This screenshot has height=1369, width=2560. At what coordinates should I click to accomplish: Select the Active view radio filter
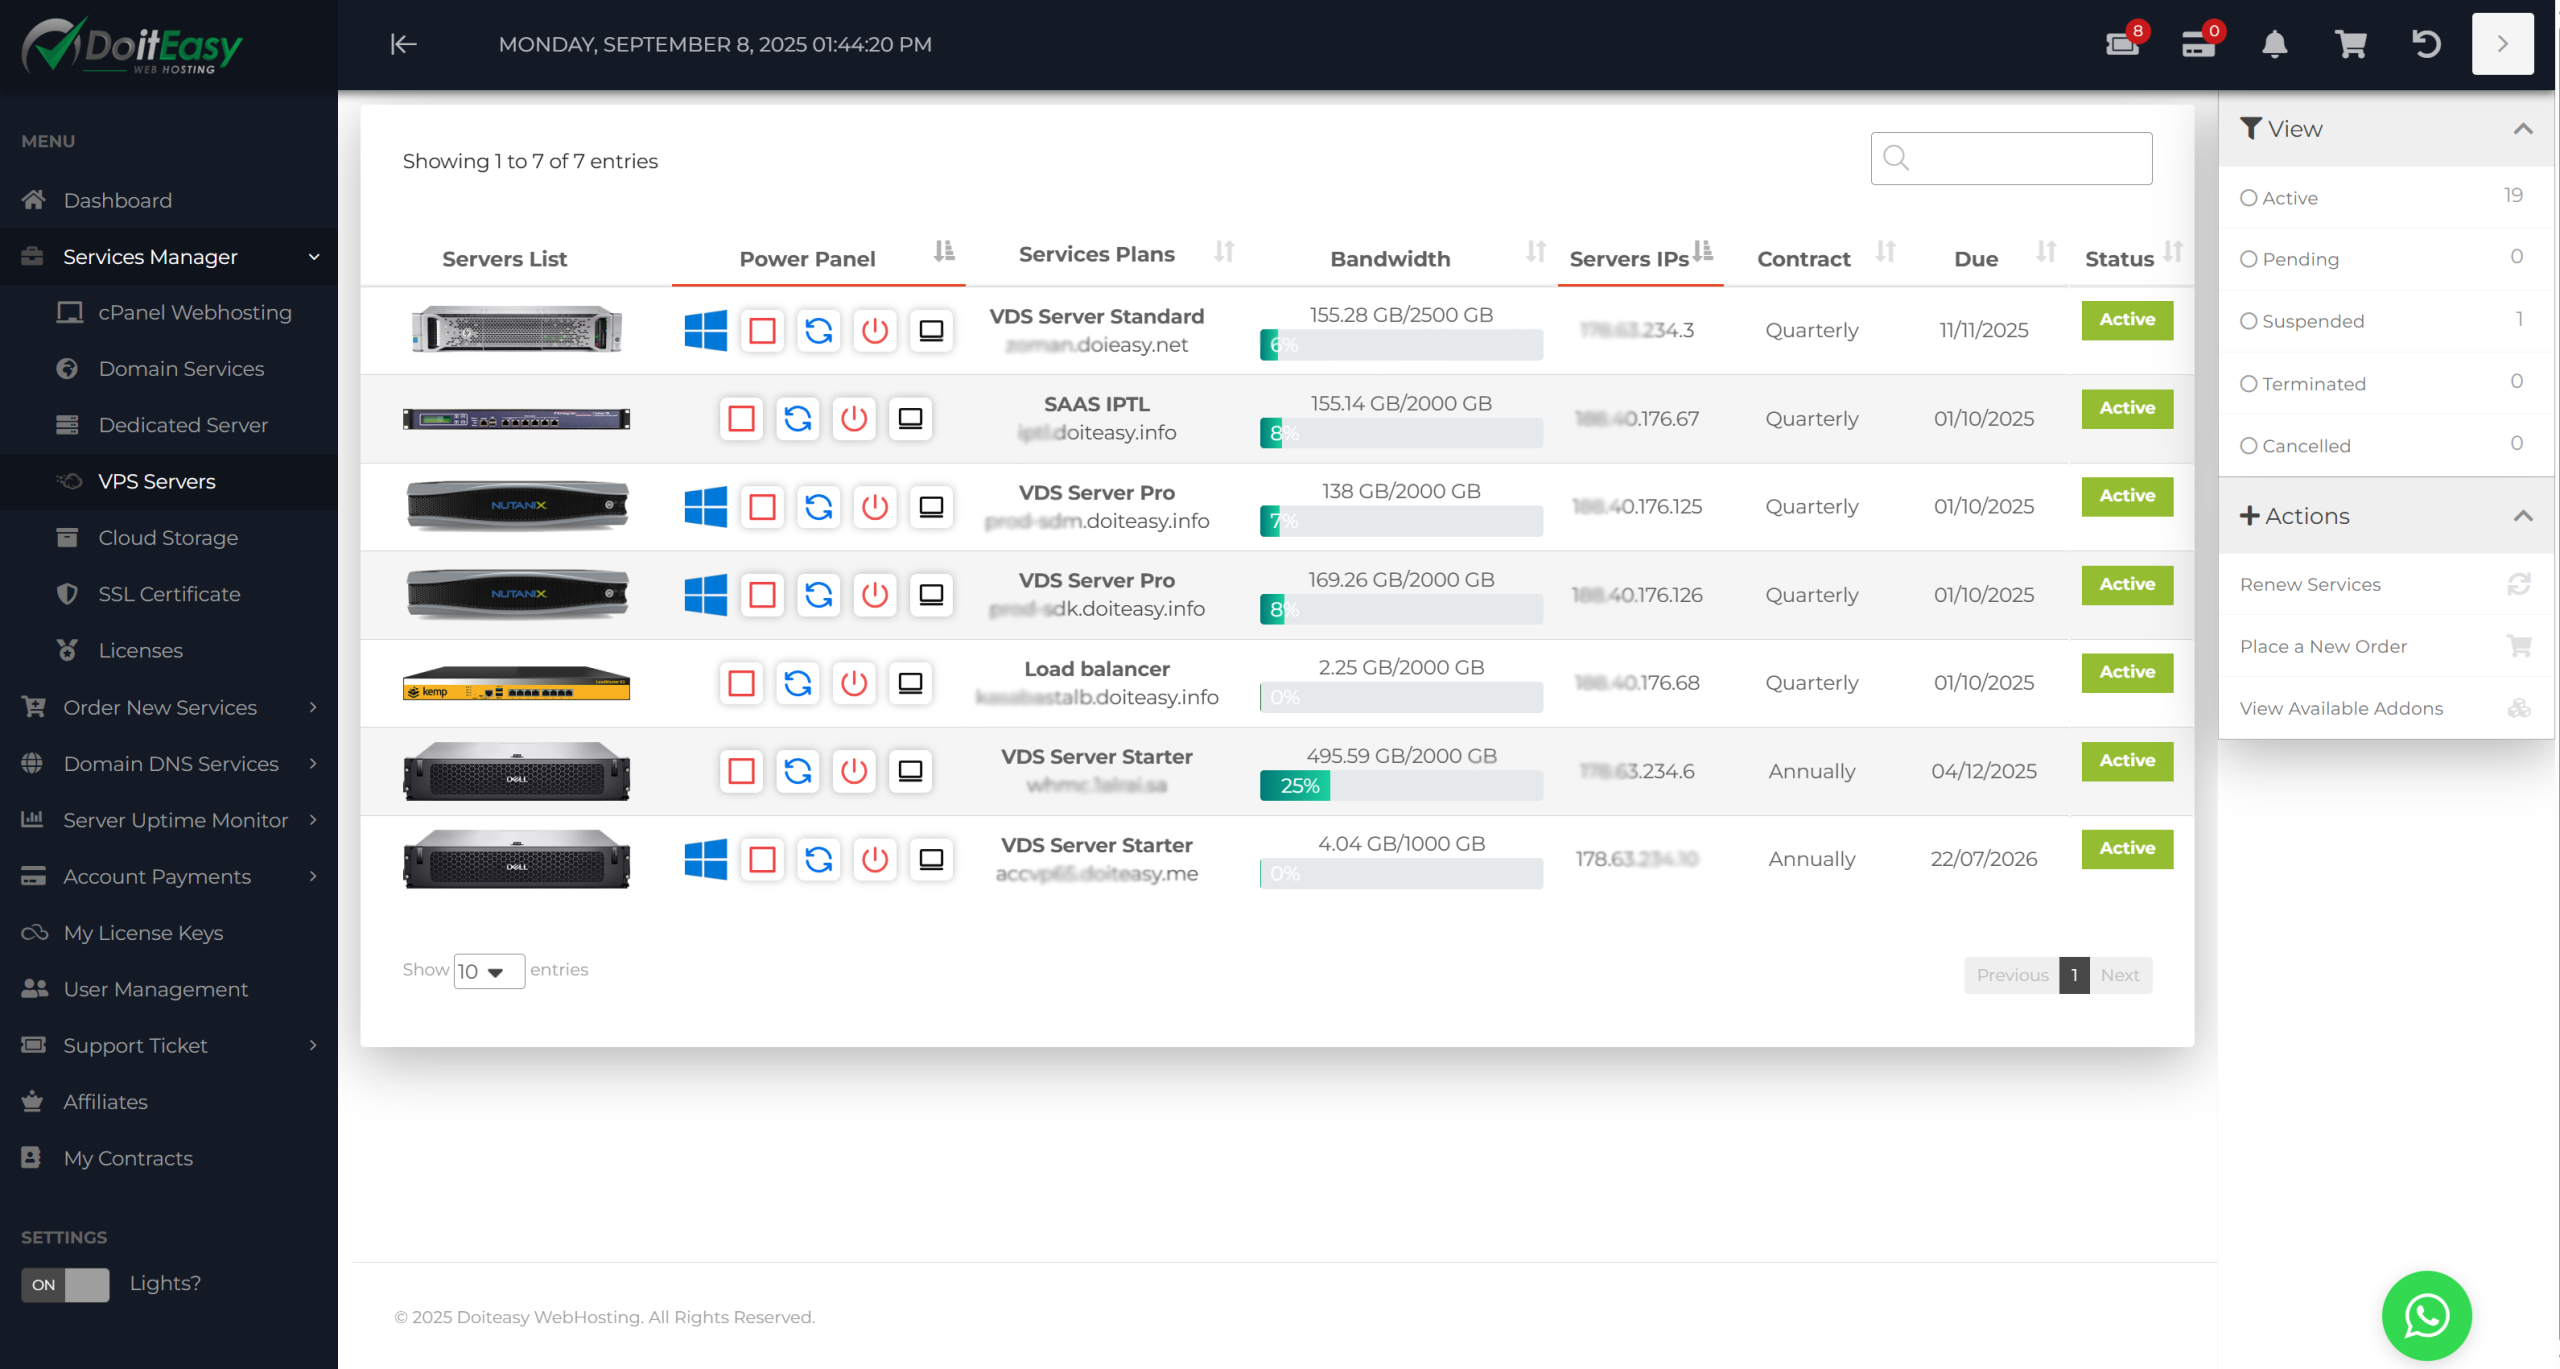pyautogui.click(x=2249, y=198)
